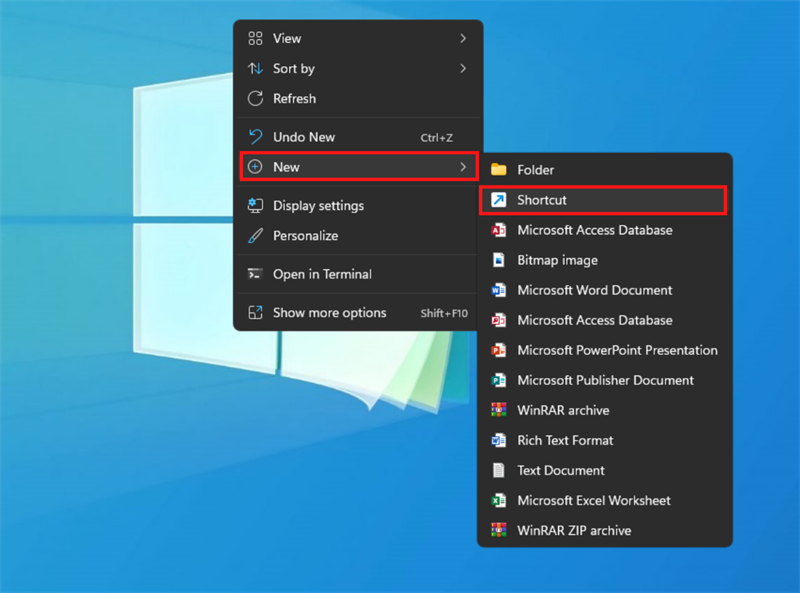The width and height of the screenshot is (800, 593).
Task: Click the Microsoft Word Document icon
Action: point(498,290)
